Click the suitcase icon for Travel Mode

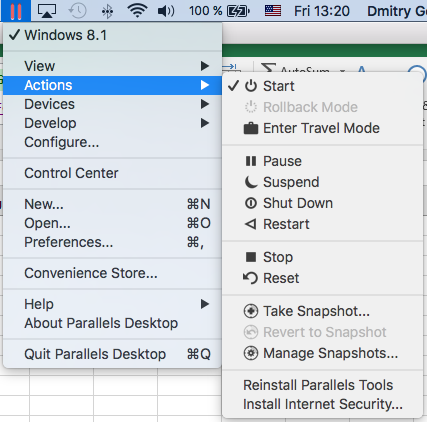251,128
